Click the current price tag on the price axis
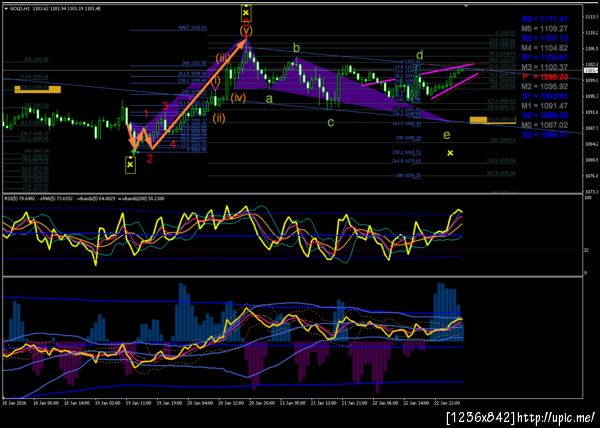The width and height of the screenshot is (600, 428). point(592,70)
